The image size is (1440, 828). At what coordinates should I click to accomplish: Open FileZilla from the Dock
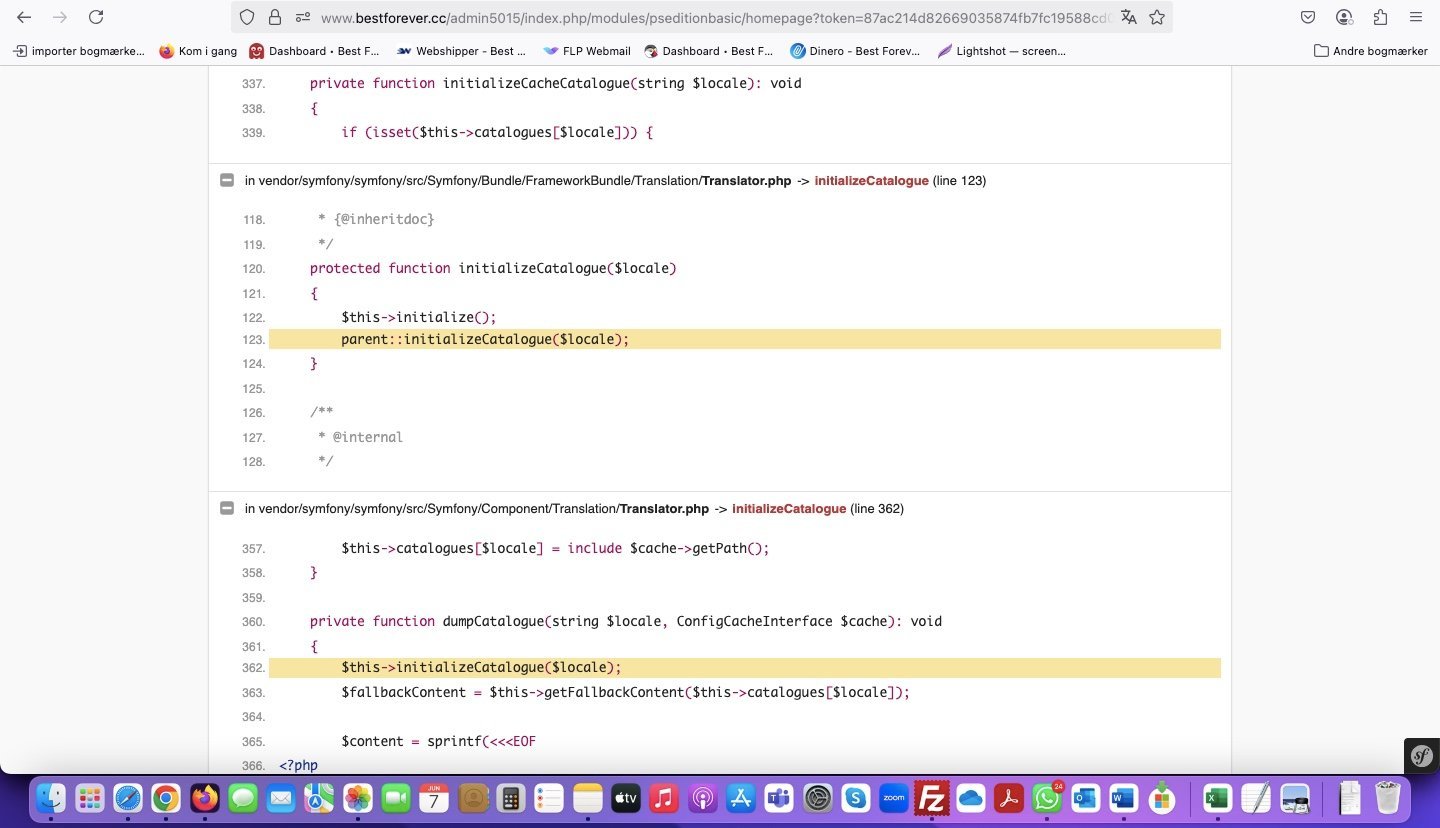click(932, 798)
